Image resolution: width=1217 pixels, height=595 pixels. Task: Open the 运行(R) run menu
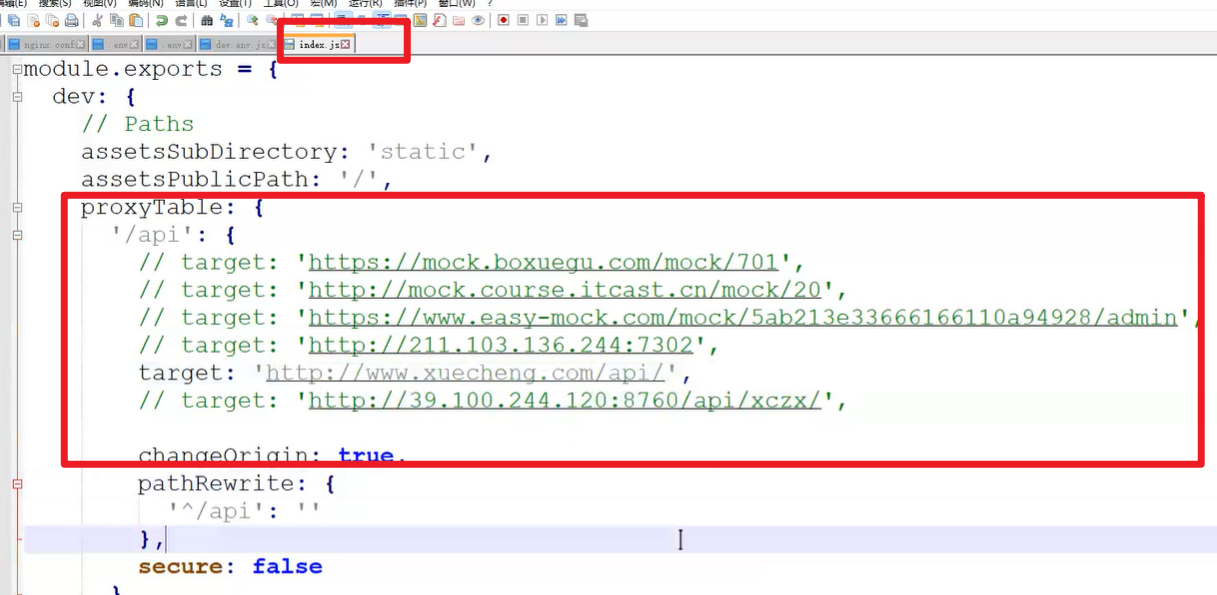(x=366, y=4)
